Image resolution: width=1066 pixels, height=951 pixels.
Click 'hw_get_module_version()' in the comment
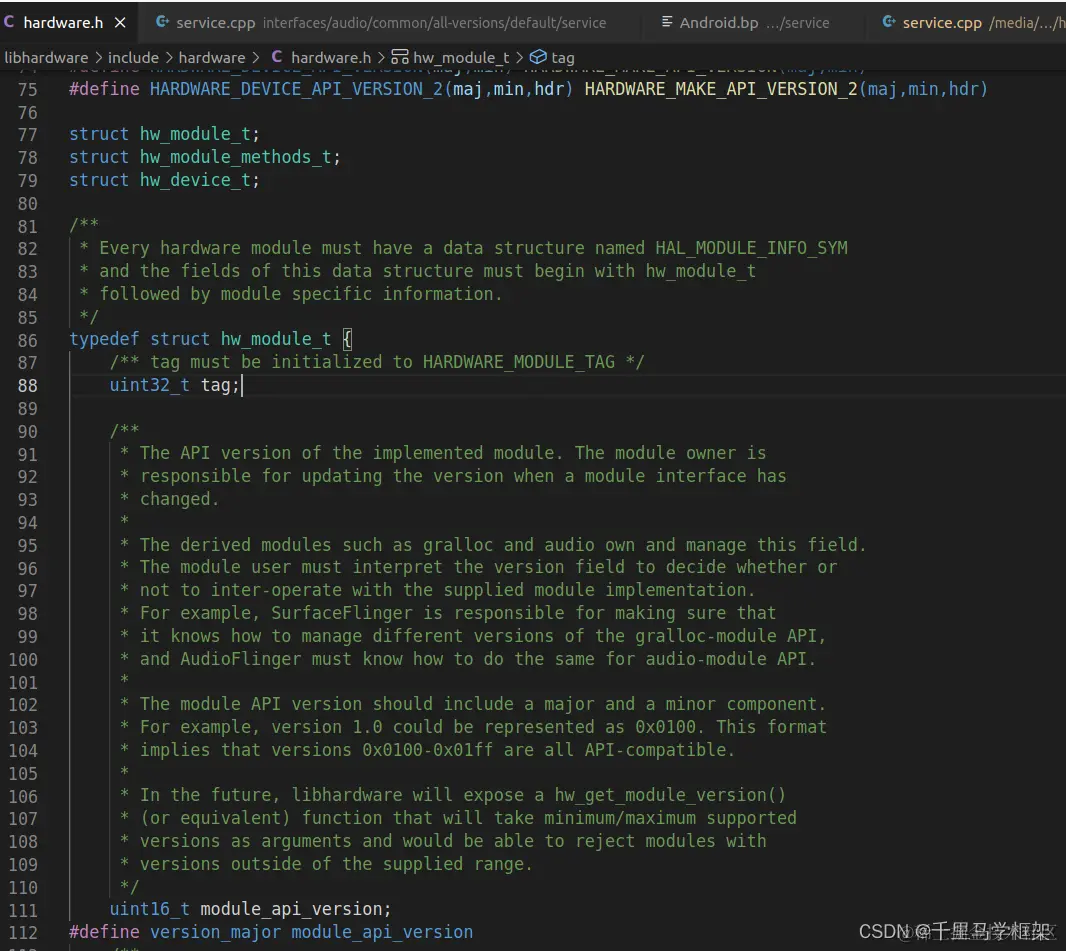(670, 795)
